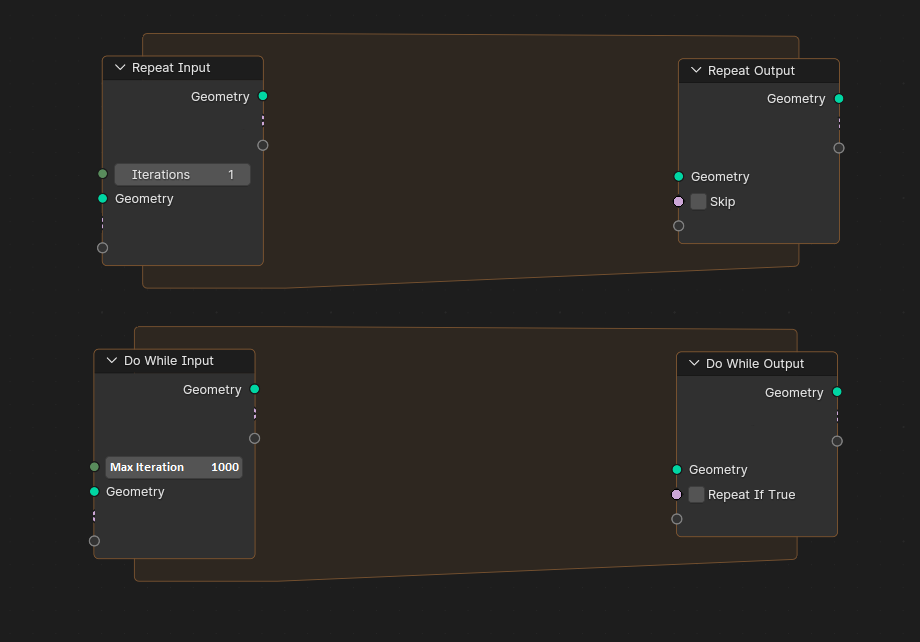Click Do While Output's Geometry output socket
This screenshot has width=920, height=642.
tap(837, 392)
